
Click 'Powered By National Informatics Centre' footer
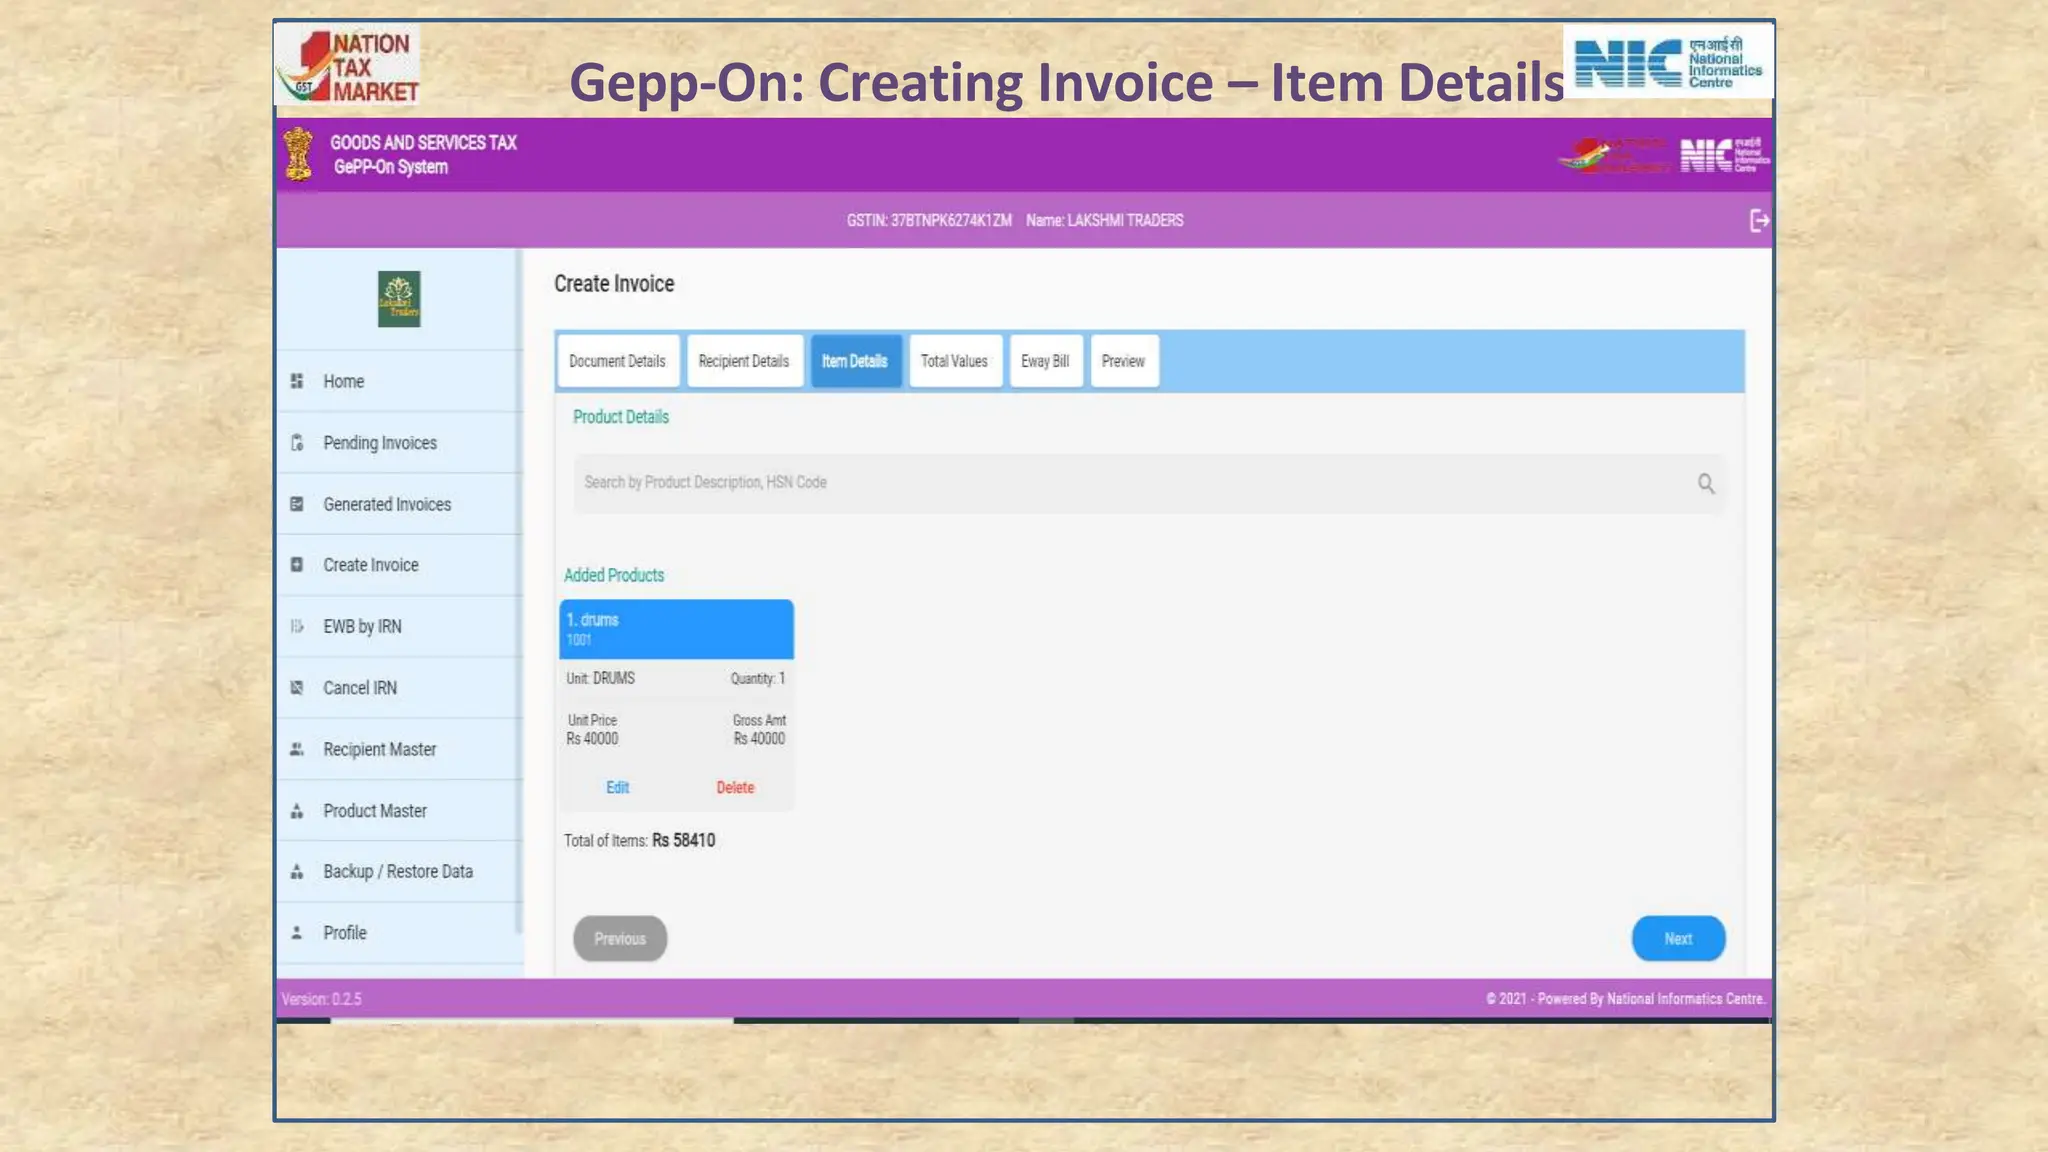coord(1652,999)
